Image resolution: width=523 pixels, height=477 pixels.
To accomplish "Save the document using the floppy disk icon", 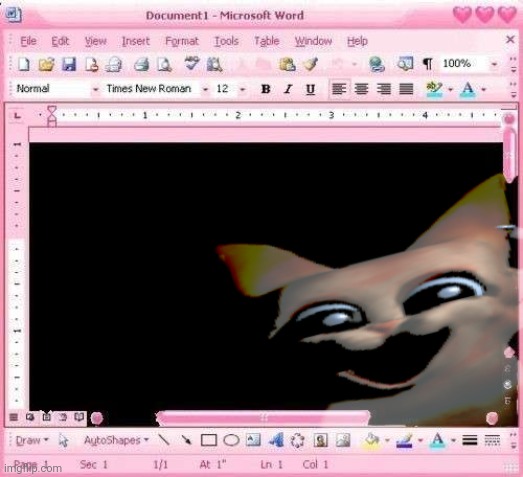I will [x=69, y=64].
